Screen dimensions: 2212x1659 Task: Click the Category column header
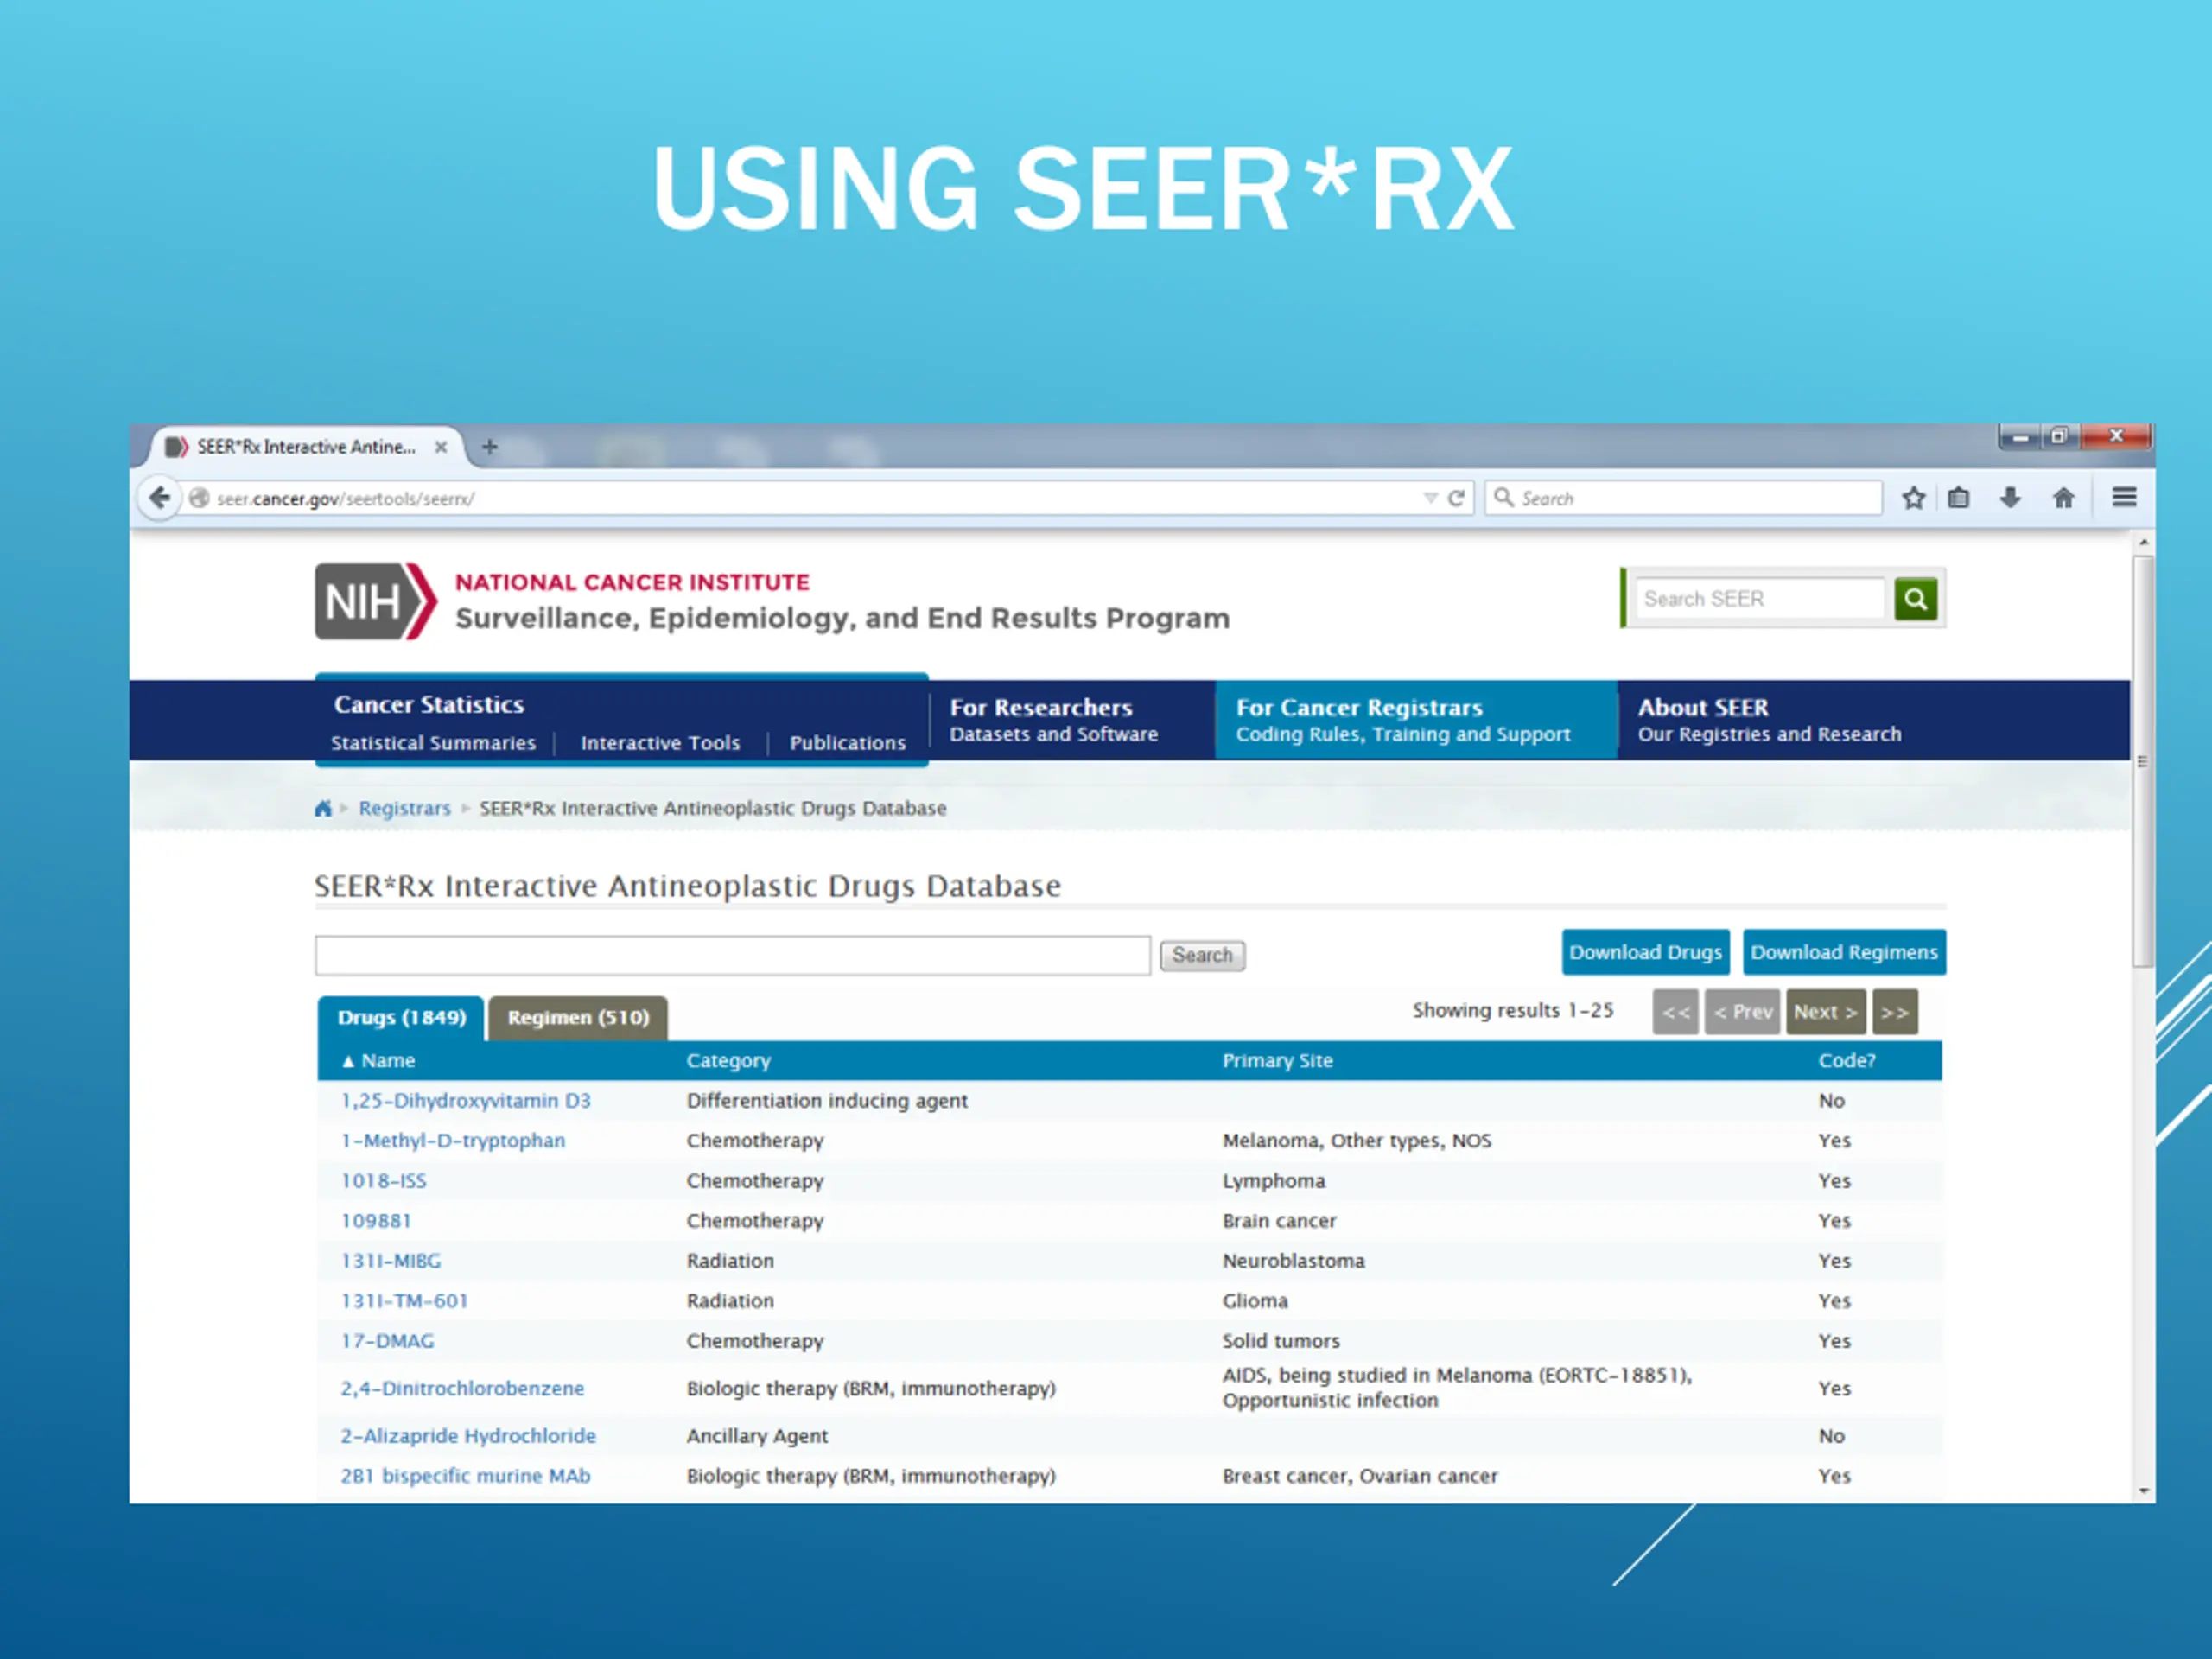pyautogui.click(x=728, y=1061)
